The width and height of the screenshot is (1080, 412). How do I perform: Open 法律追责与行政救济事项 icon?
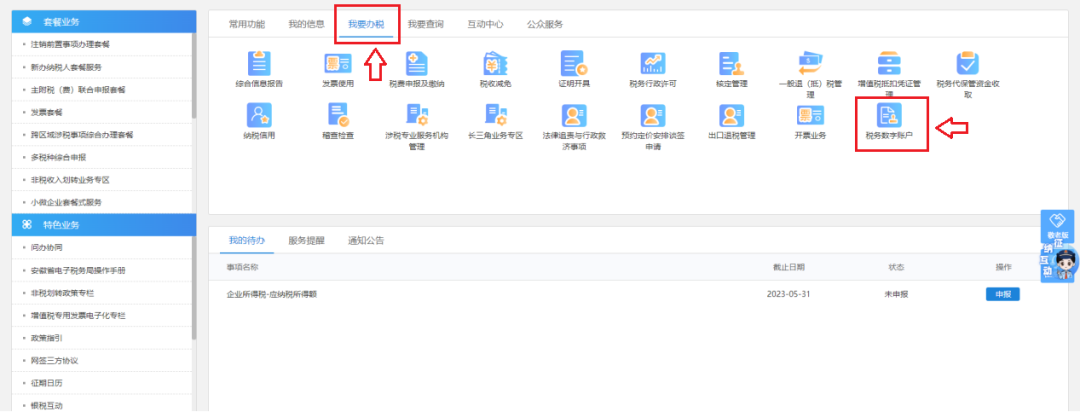click(x=573, y=115)
